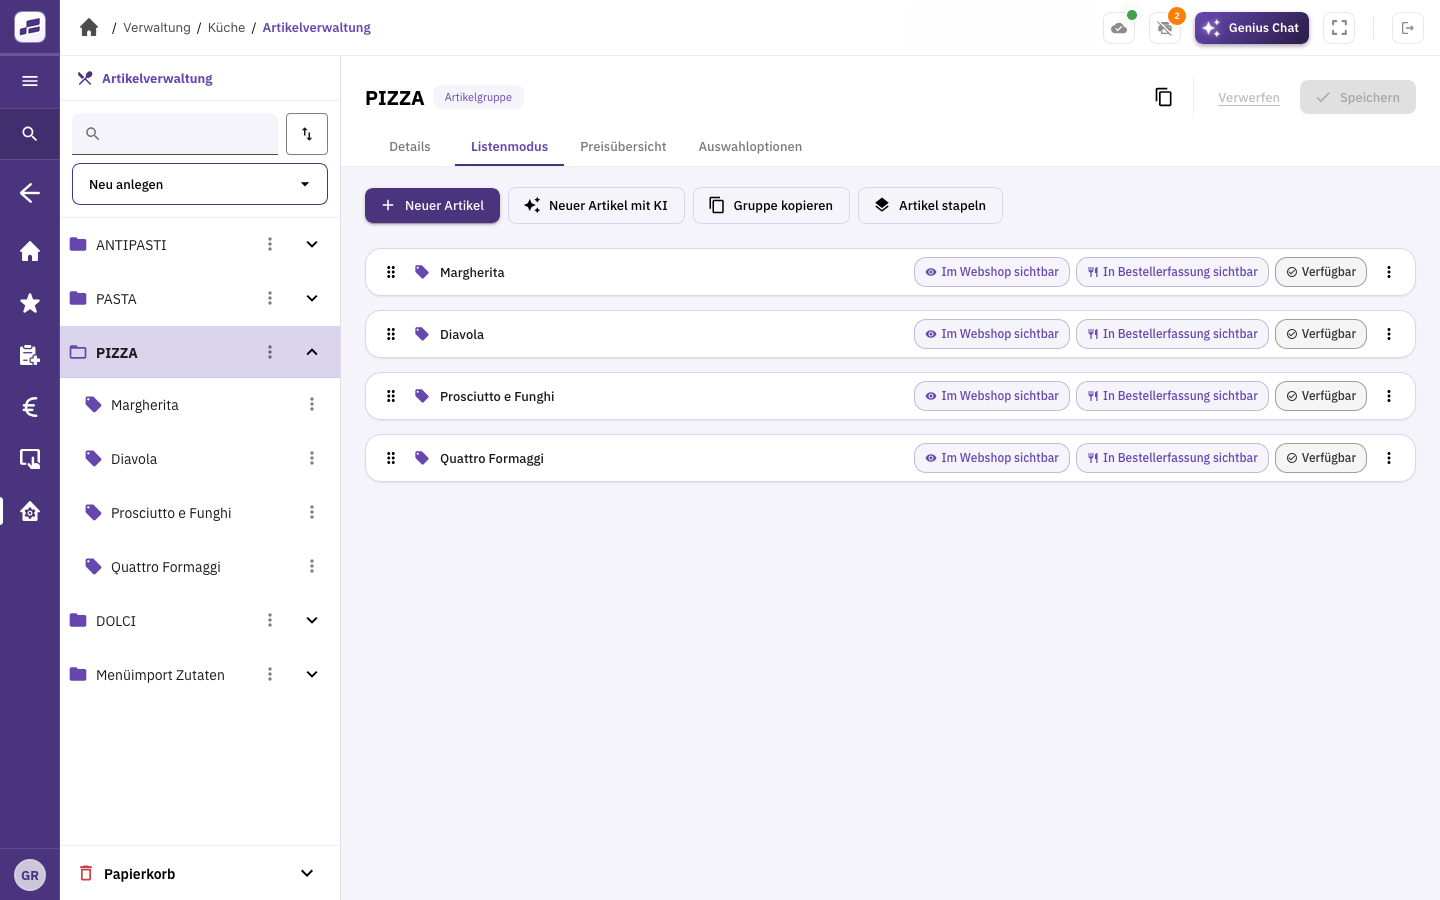1440x900 pixels.
Task: Toggle Margherita Verfügbar chip
Action: 1321,272
